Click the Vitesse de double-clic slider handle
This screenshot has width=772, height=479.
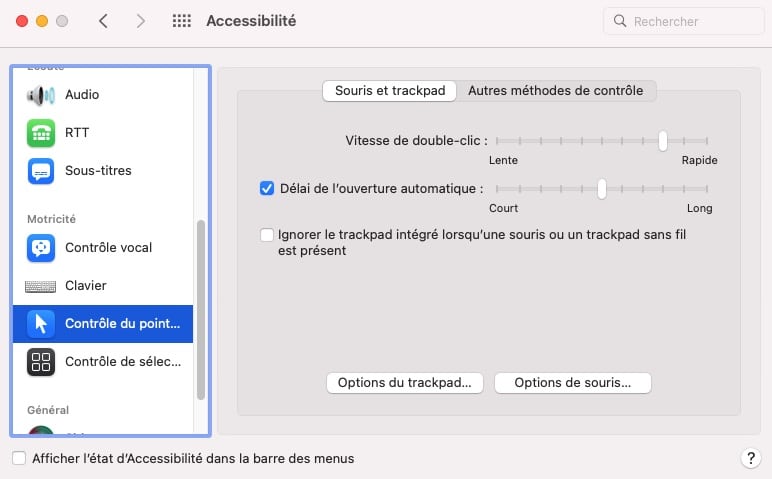(x=663, y=141)
